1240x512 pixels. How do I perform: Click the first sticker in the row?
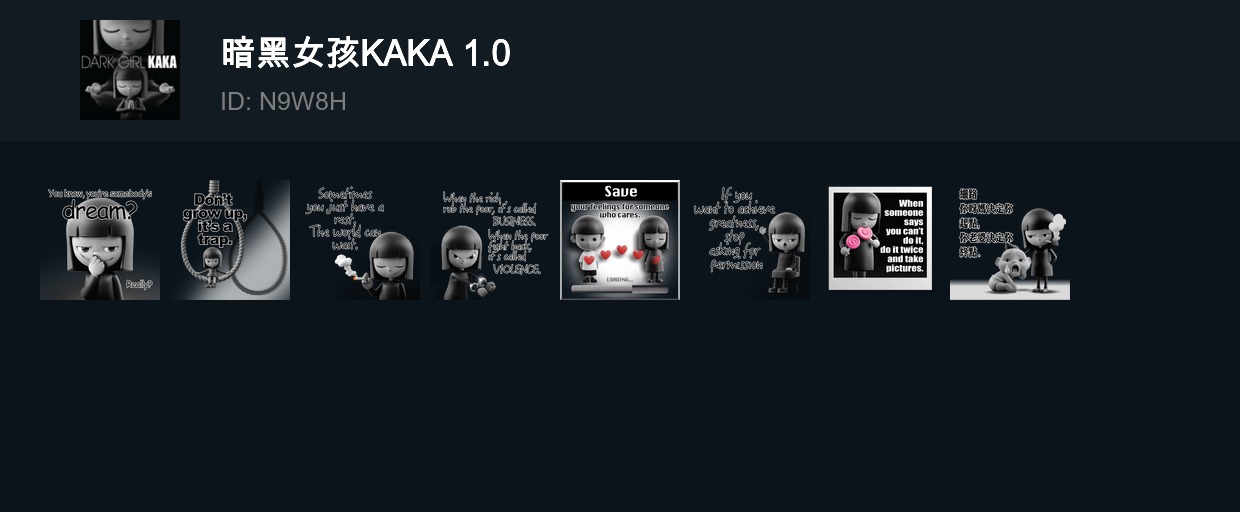click(x=100, y=240)
